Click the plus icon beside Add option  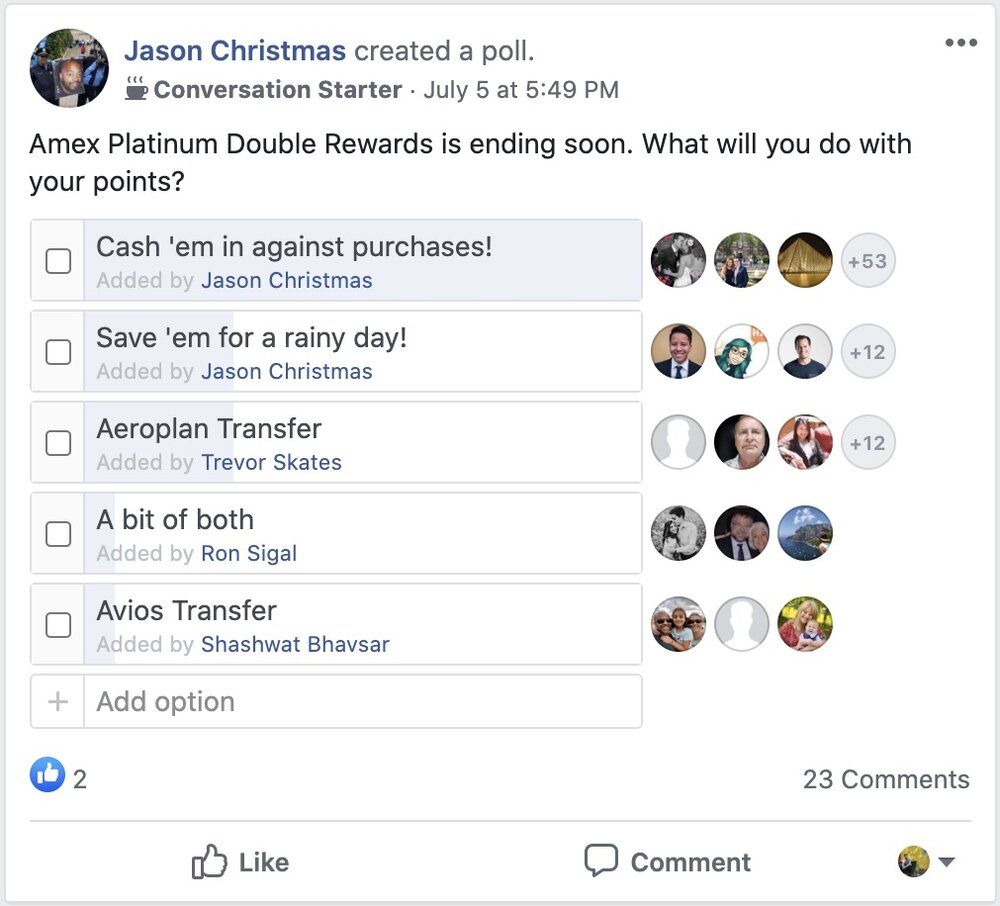tap(58, 702)
